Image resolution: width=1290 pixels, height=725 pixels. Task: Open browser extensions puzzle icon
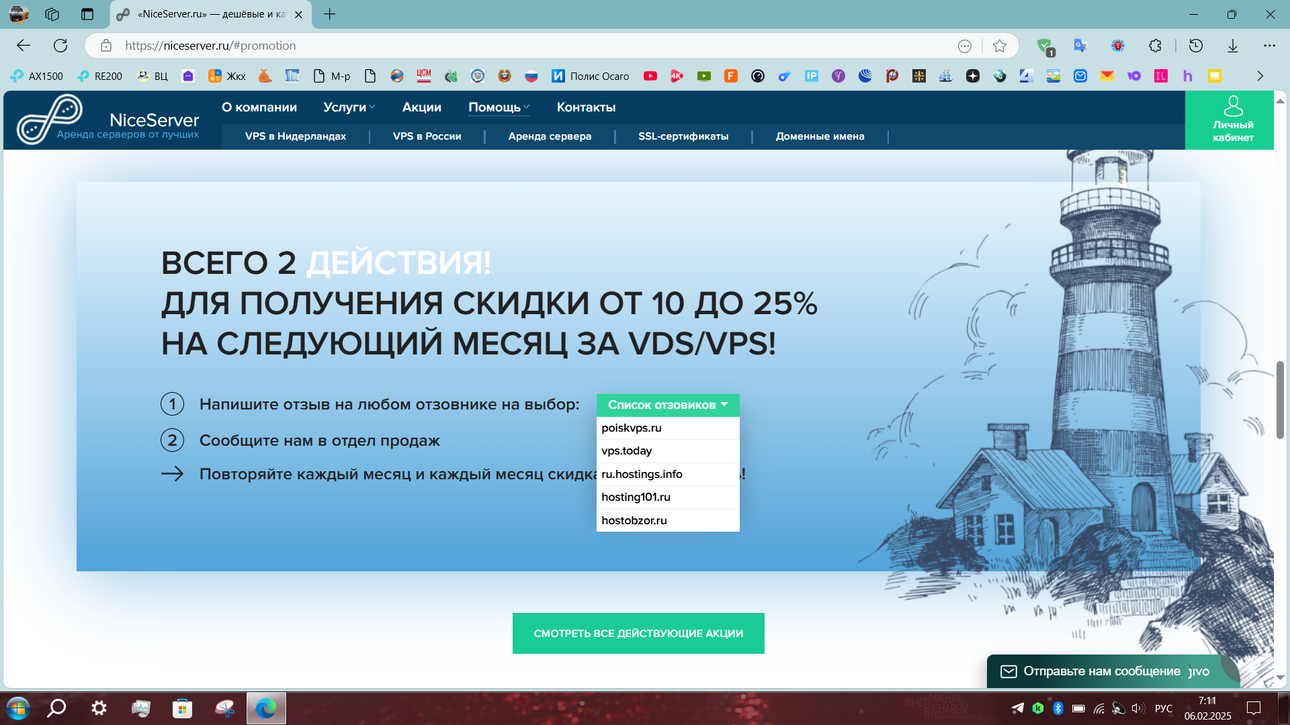coord(1155,46)
